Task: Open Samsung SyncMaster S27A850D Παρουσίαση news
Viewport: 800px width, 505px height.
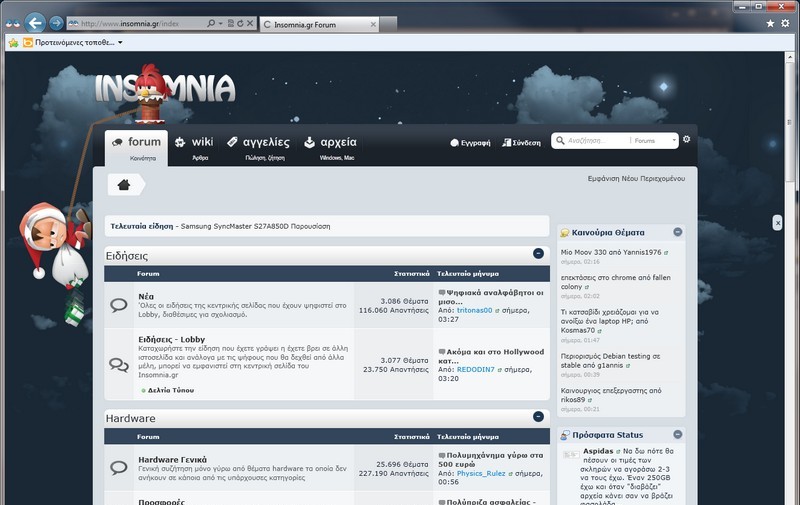Action: click(255, 226)
